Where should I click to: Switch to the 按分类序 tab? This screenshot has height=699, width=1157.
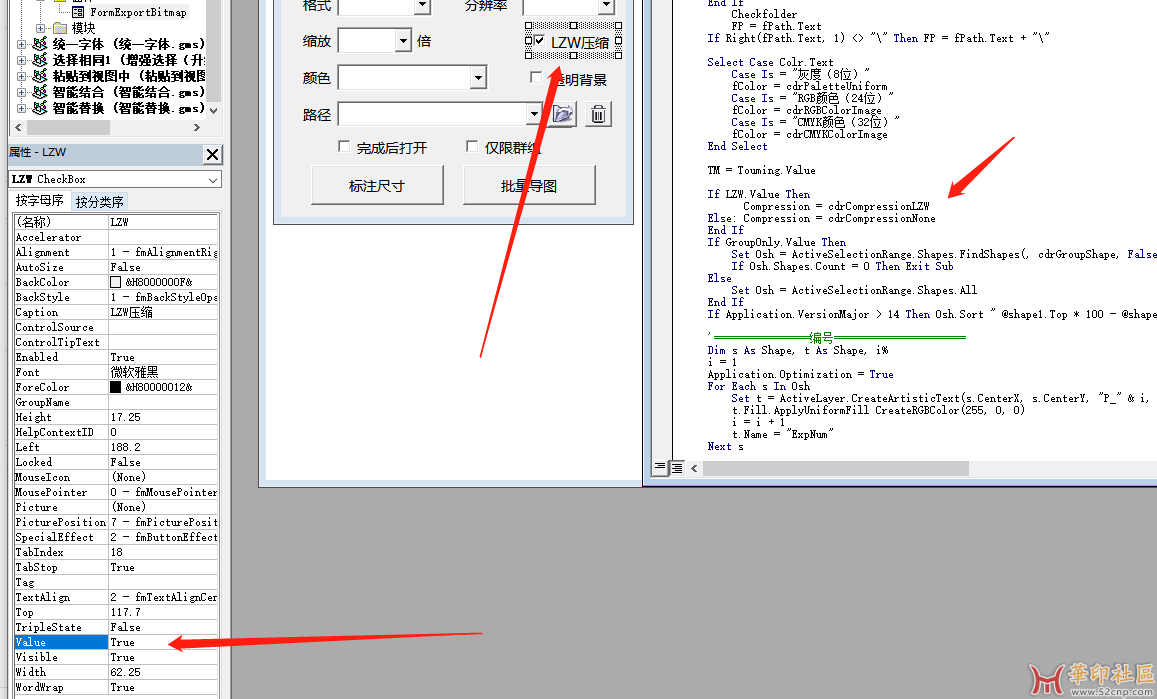[x=100, y=202]
